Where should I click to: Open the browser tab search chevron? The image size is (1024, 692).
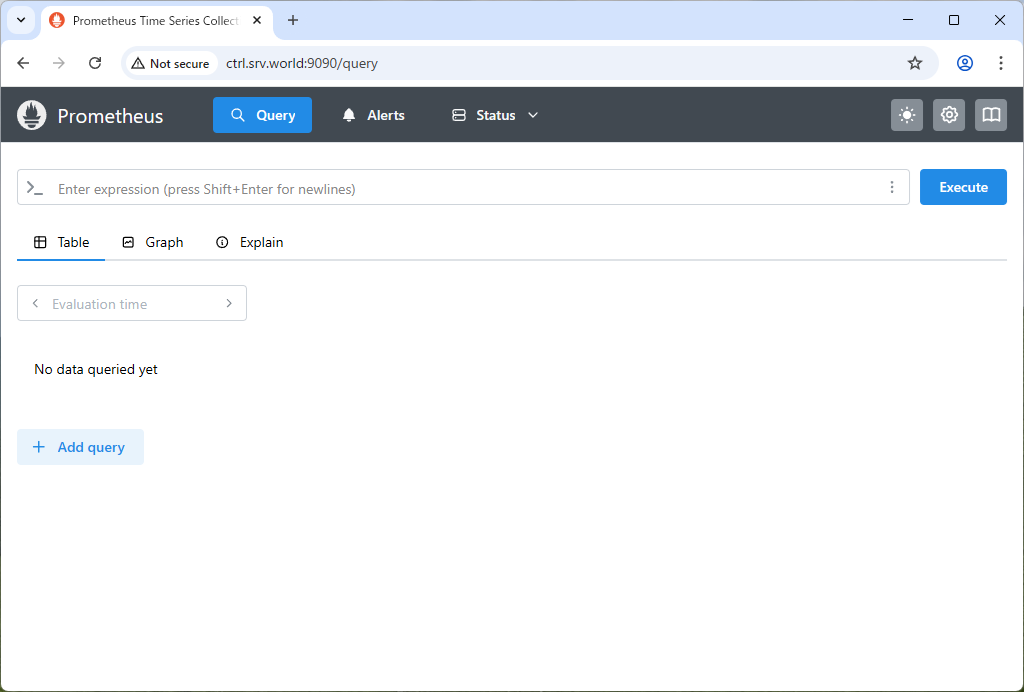tap(20, 20)
